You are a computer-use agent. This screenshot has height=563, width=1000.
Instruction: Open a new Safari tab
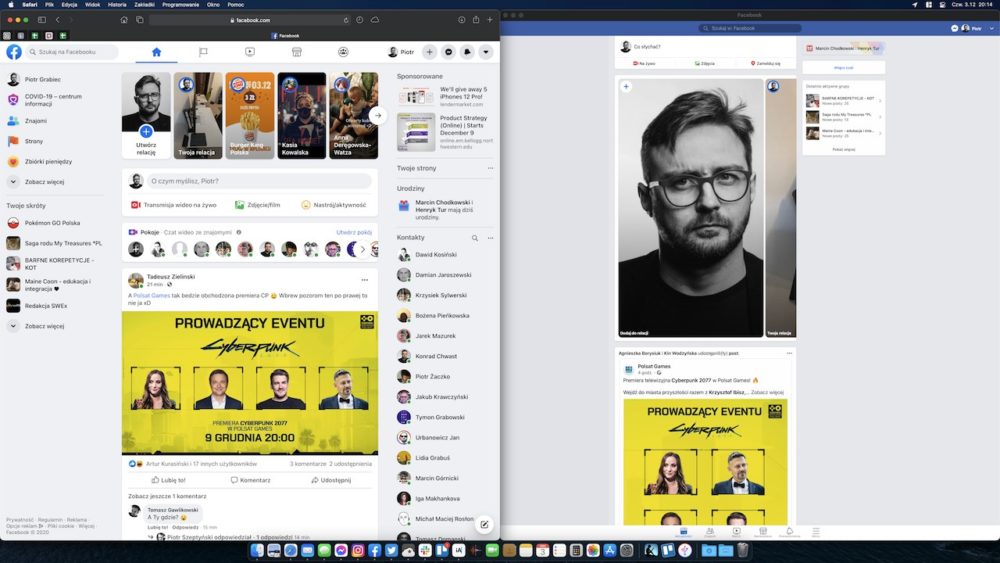pos(490,20)
